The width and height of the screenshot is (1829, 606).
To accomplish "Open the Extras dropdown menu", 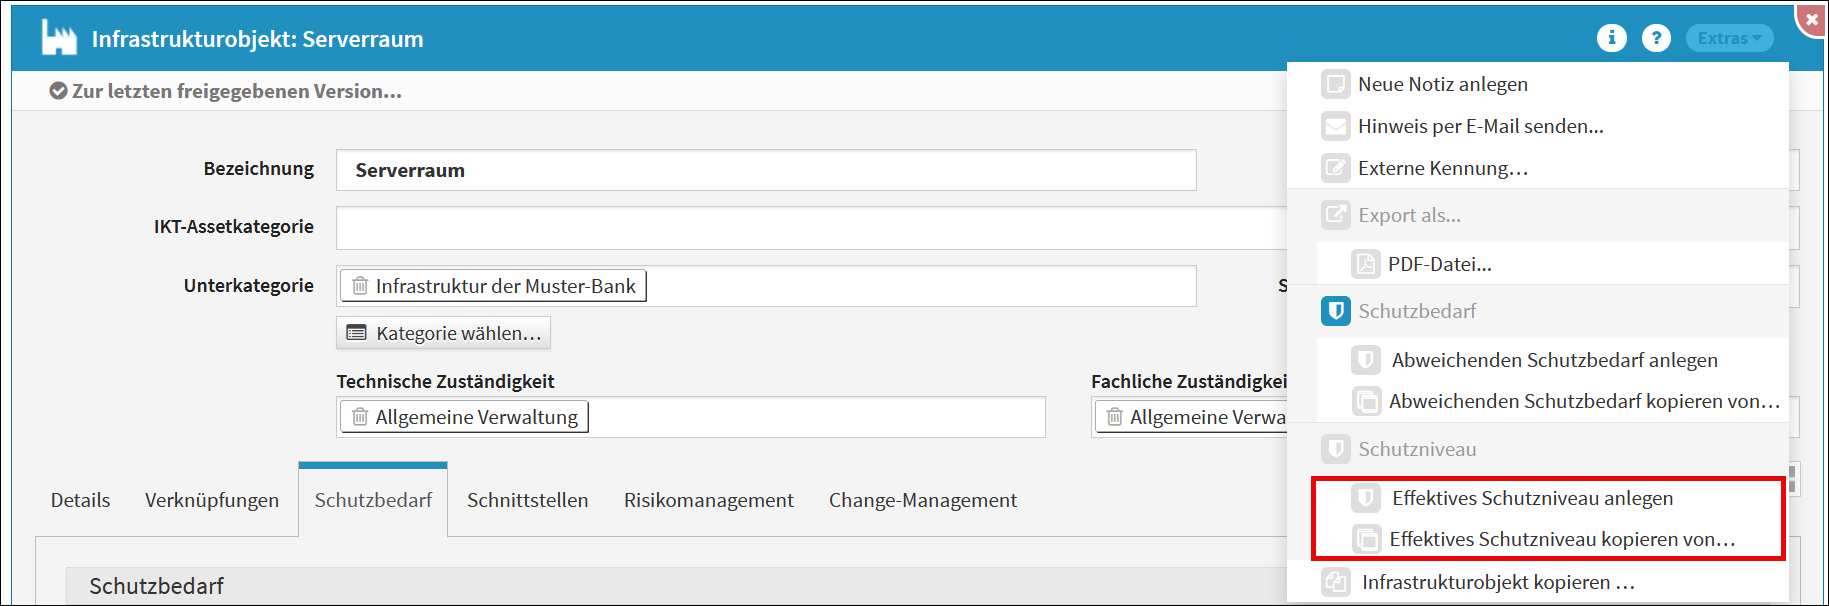I will (x=1729, y=38).
